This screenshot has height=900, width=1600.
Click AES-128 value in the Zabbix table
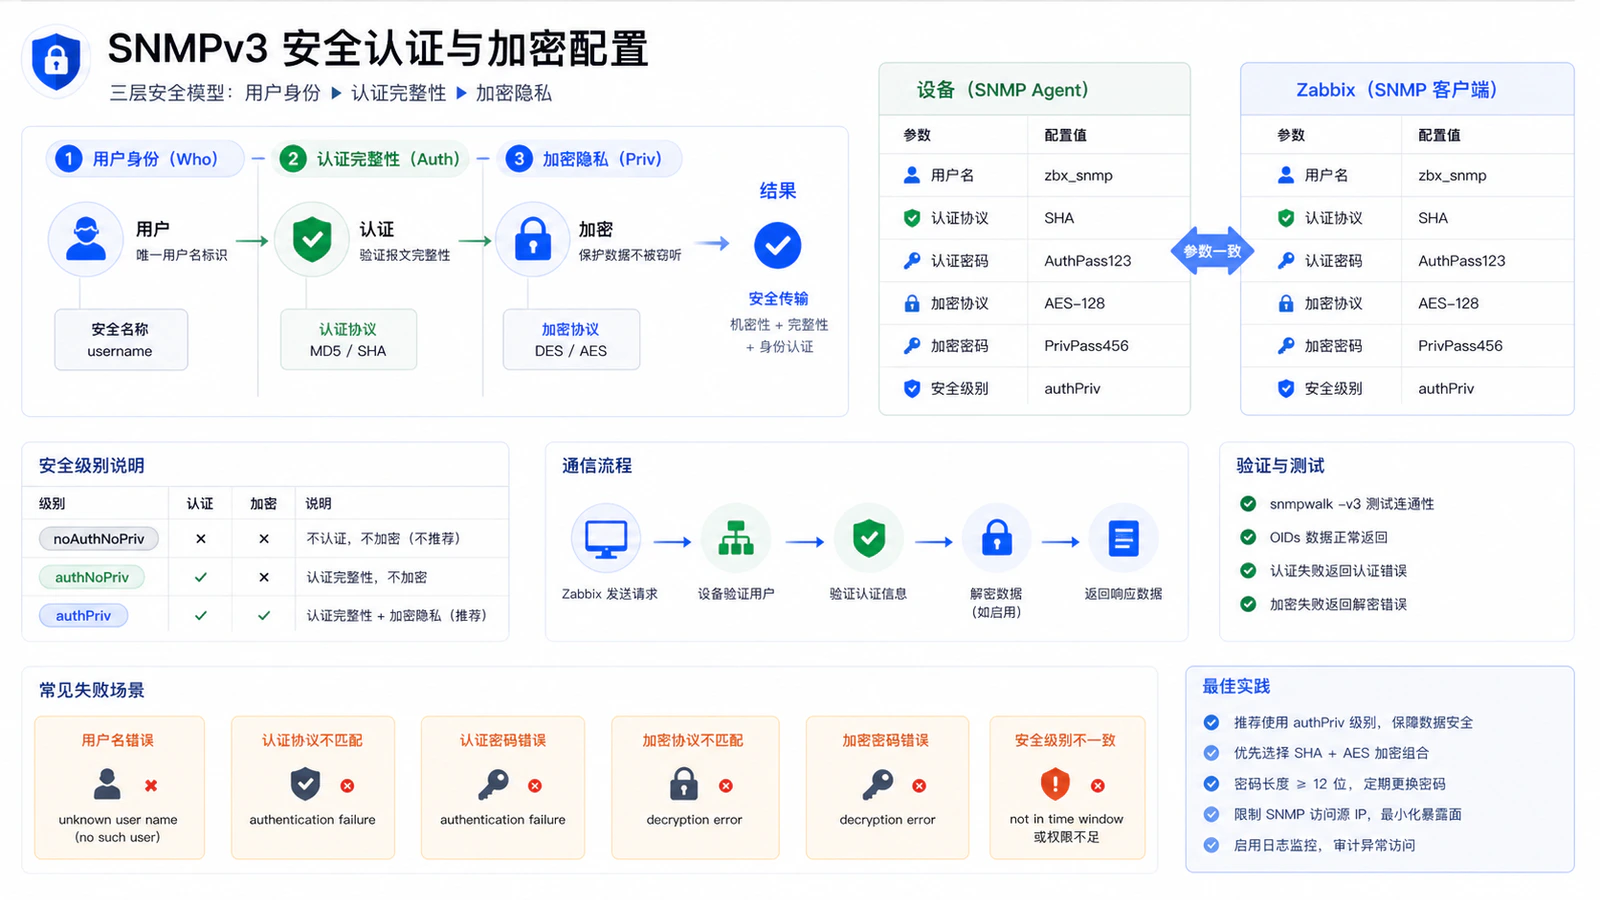pyautogui.click(x=1448, y=303)
